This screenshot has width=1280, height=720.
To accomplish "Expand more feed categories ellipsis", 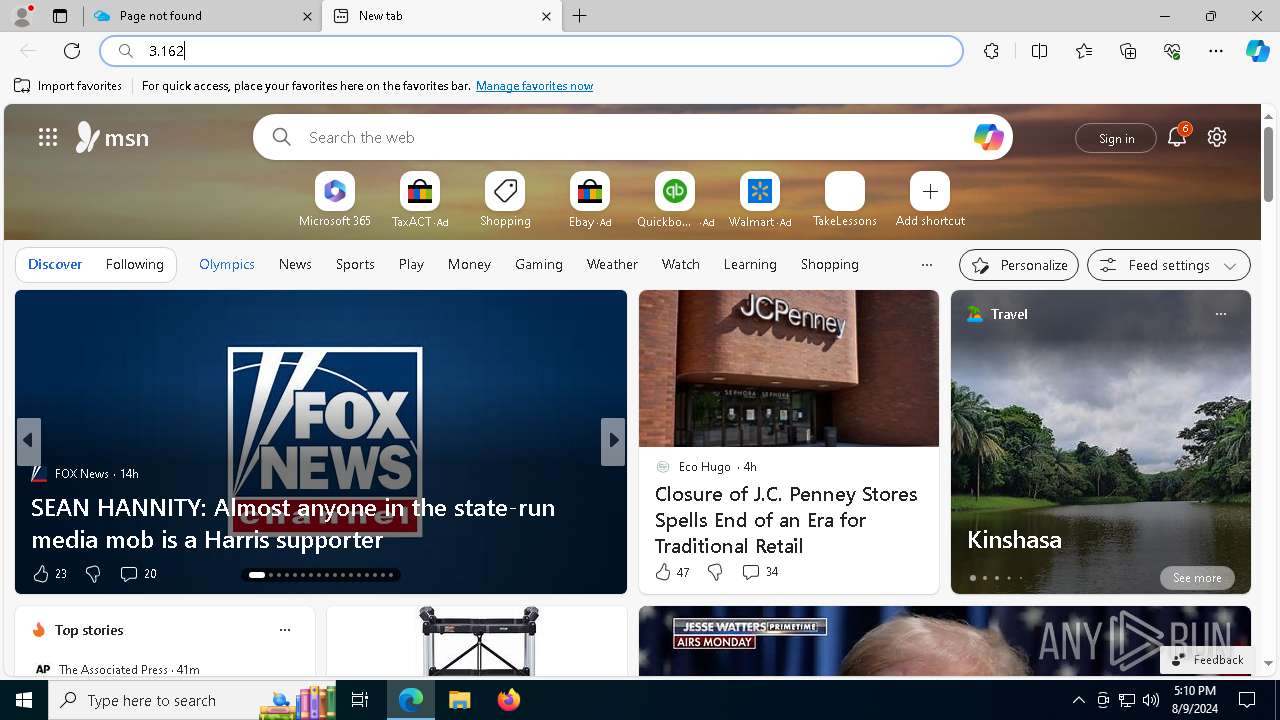I will 927,265.
